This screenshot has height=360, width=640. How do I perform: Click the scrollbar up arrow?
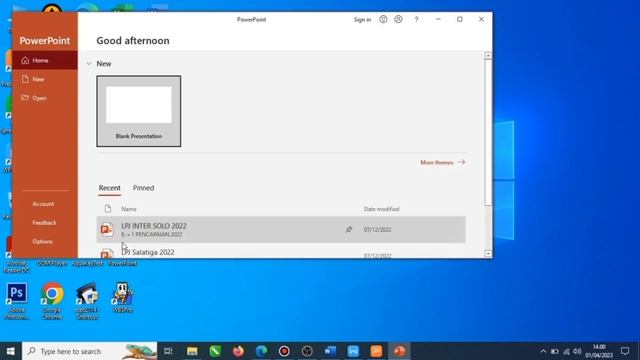488,56
